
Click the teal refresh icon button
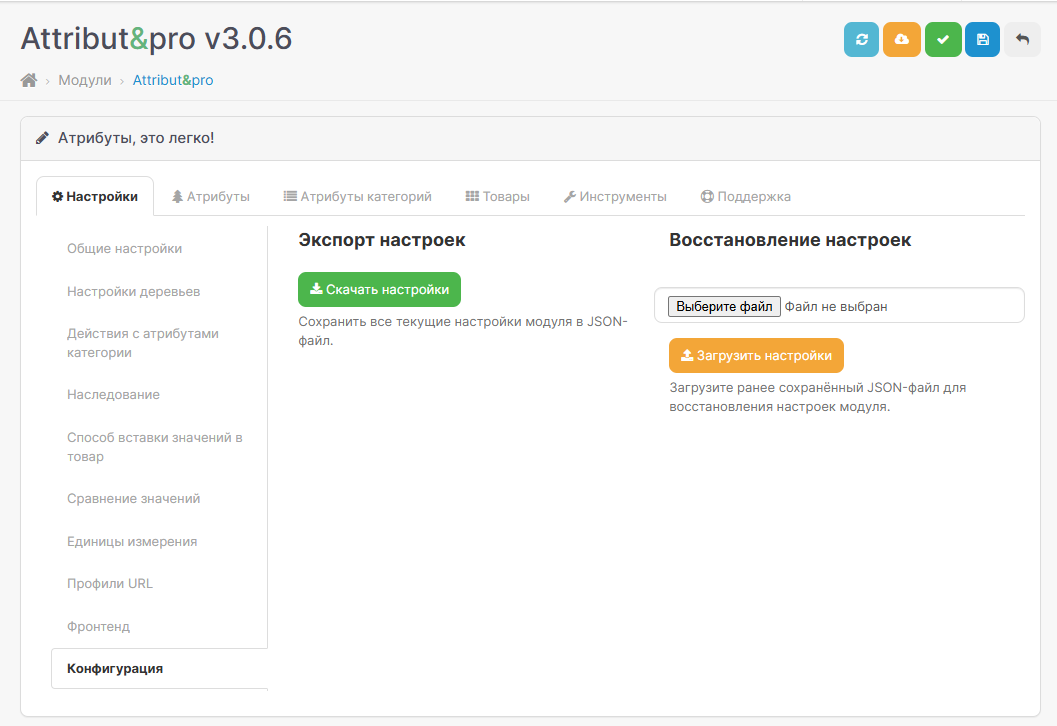tap(861, 40)
